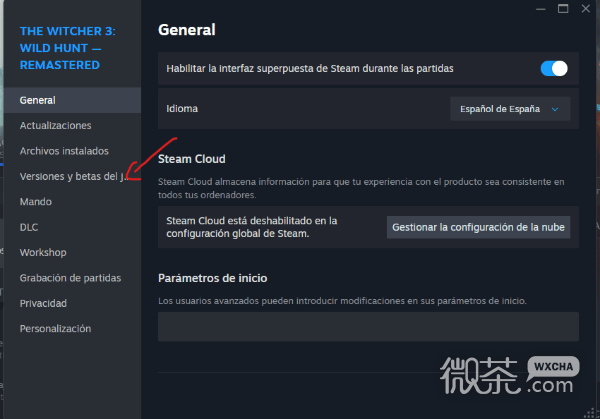Click the window resize grip corner

tap(589, 413)
